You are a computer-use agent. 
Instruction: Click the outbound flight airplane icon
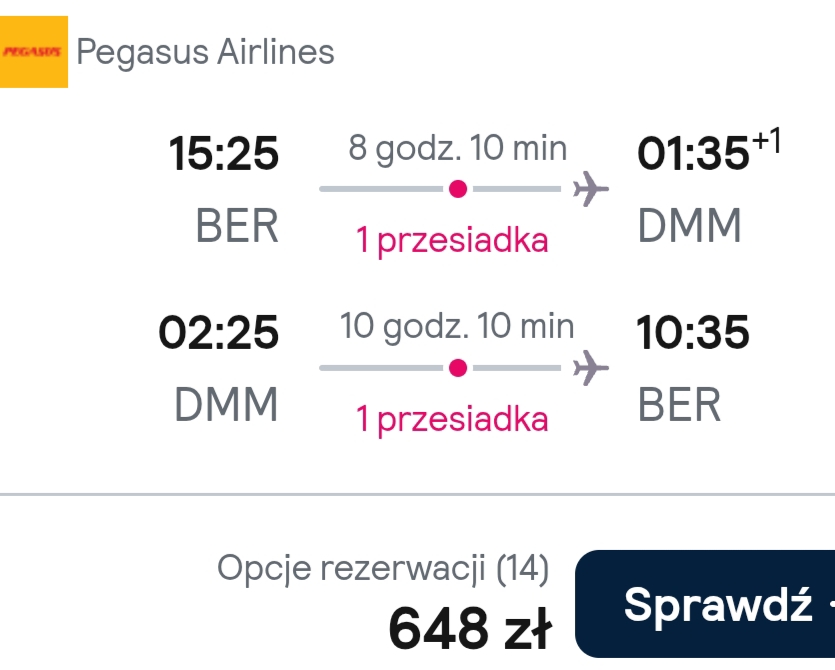[591, 189]
